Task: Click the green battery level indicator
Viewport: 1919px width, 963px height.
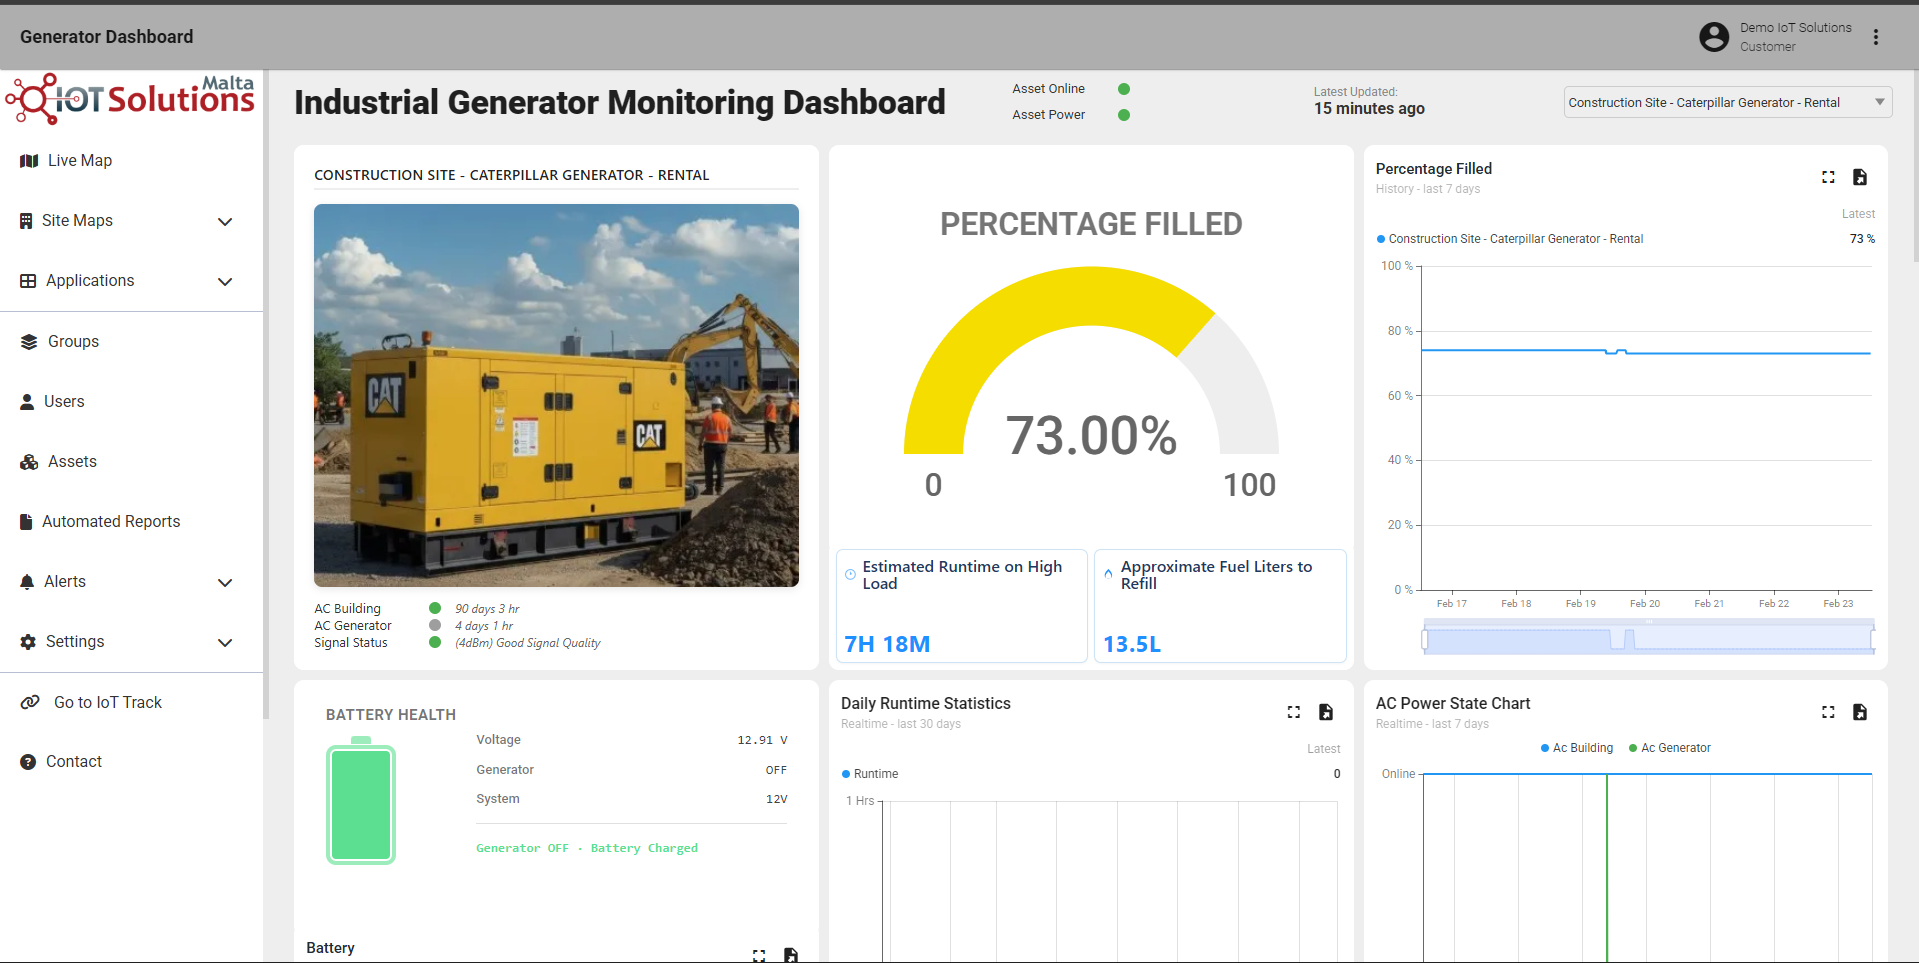Action: pyautogui.click(x=361, y=801)
